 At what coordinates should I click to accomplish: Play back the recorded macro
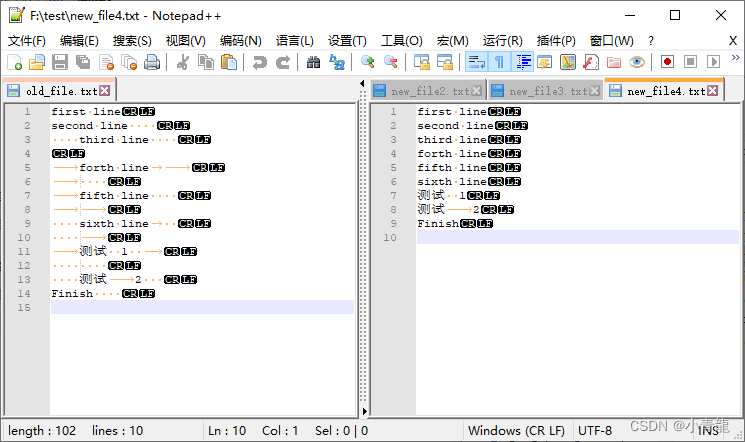pos(714,62)
